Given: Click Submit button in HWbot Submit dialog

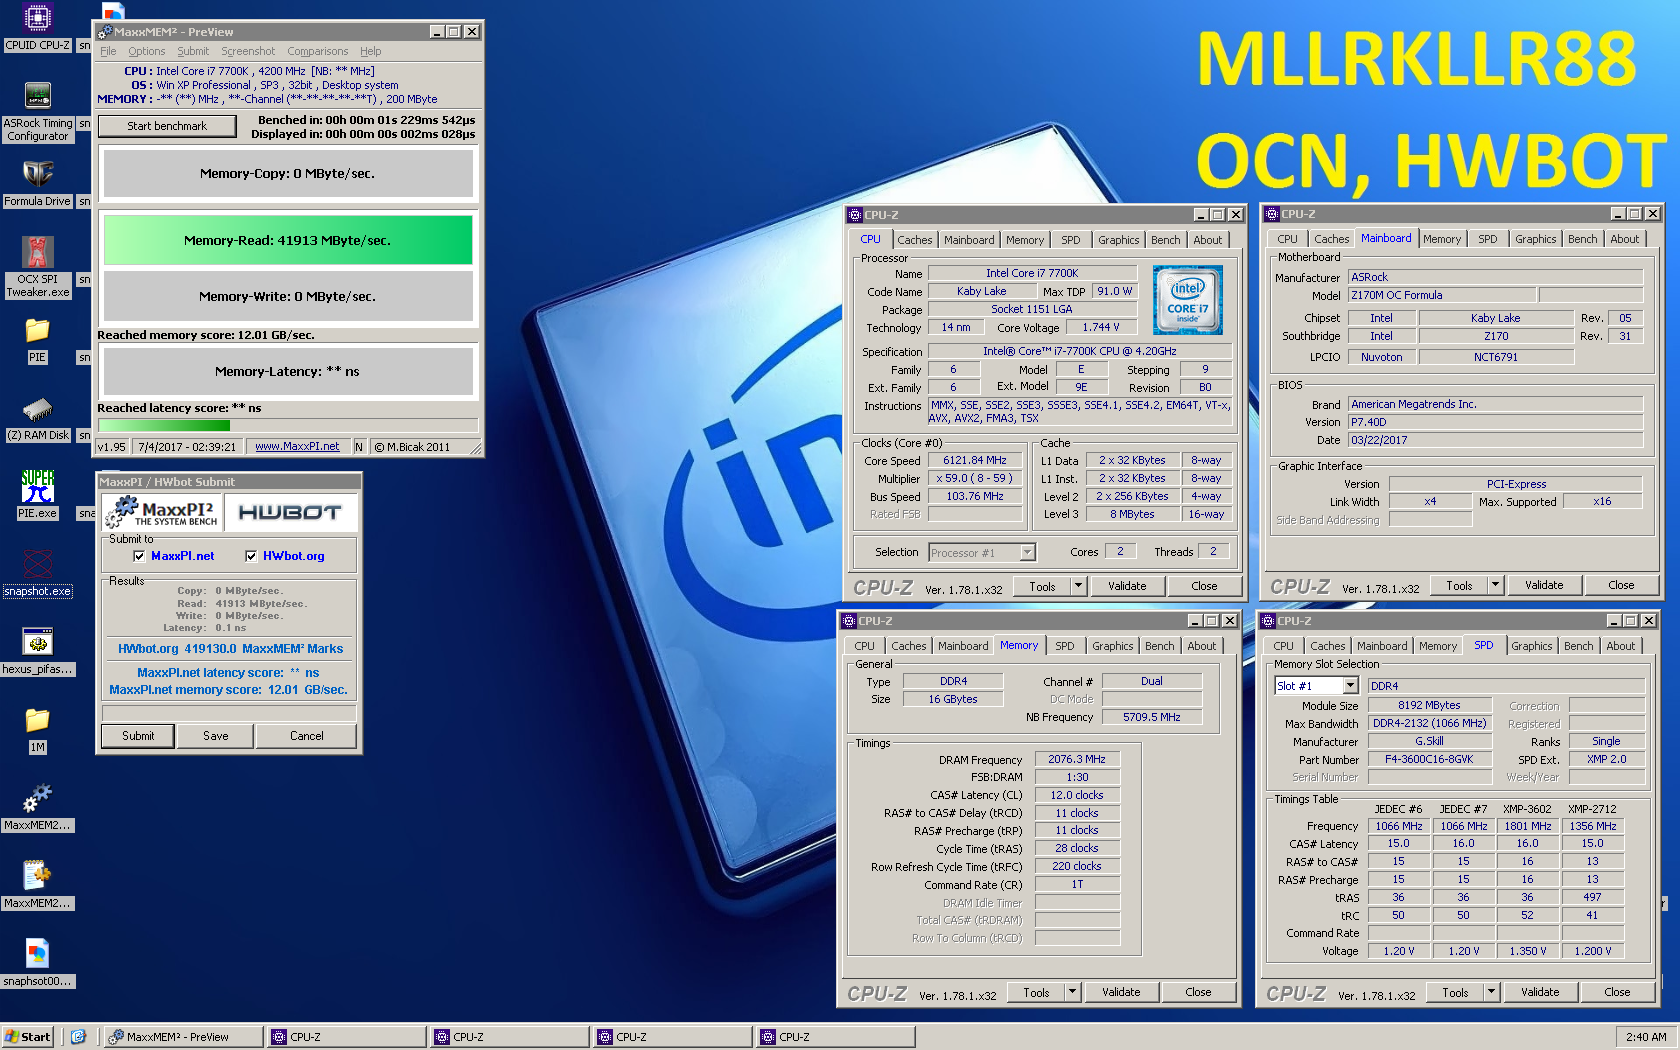Looking at the screenshot, I should pyautogui.click(x=138, y=736).
